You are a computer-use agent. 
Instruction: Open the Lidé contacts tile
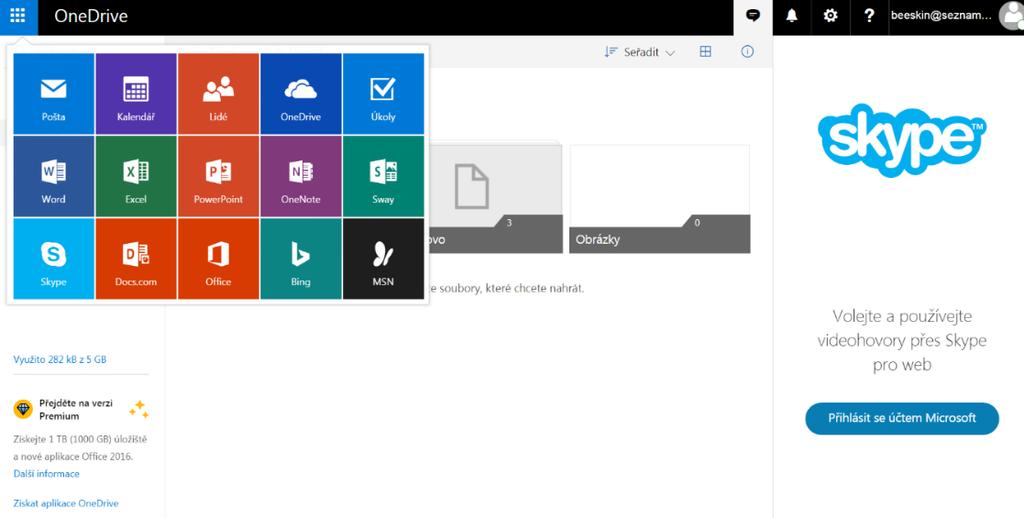(218, 94)
